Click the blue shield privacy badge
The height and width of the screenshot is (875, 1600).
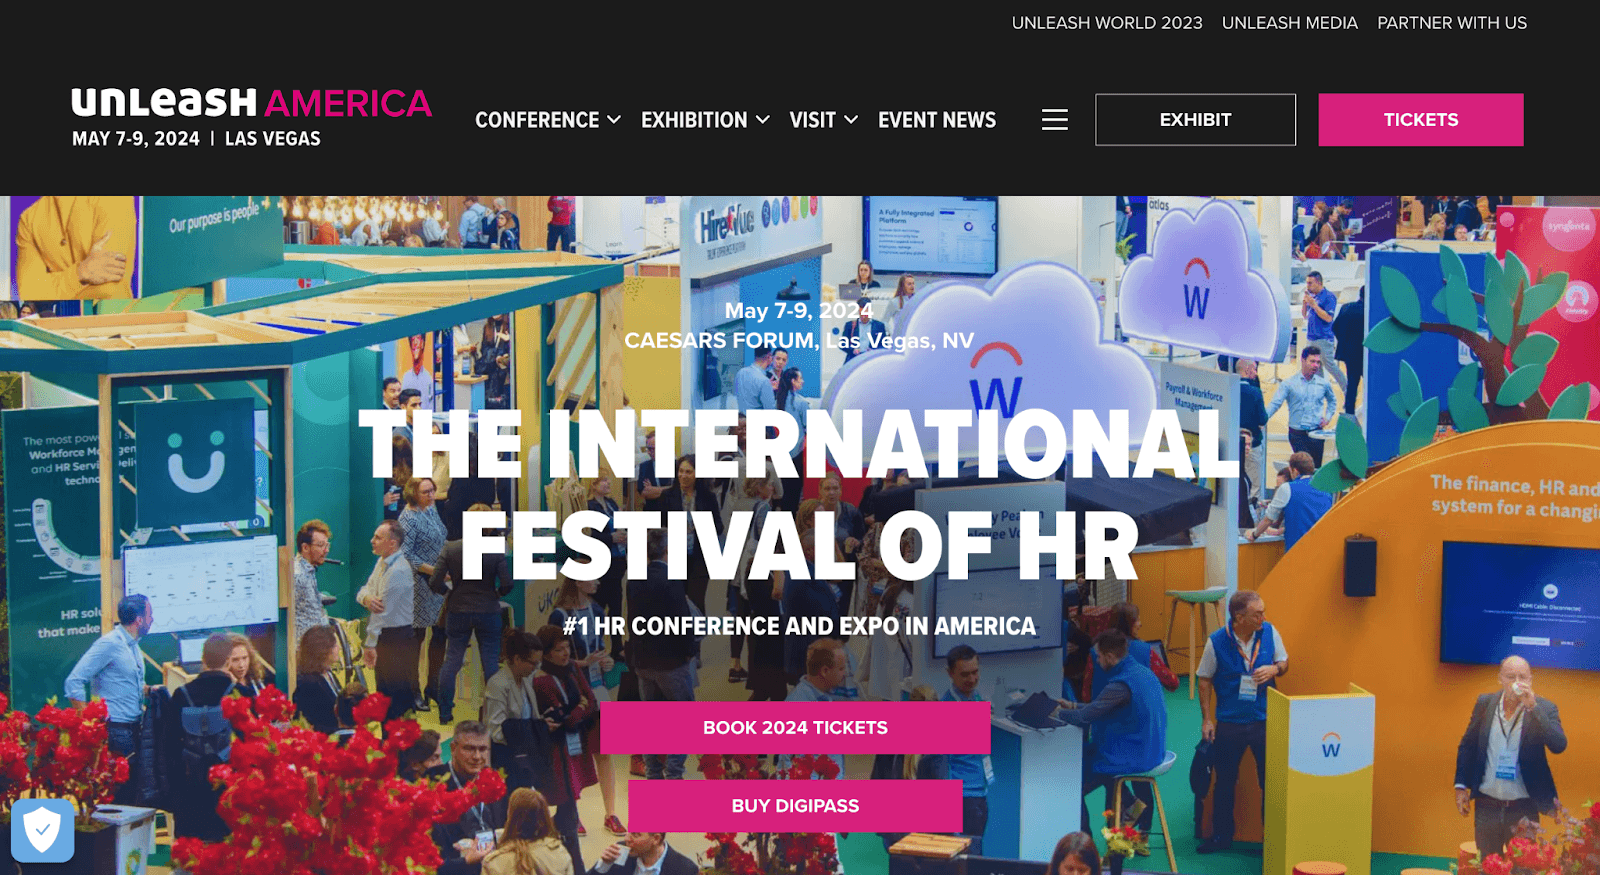[x=43, y=830]
